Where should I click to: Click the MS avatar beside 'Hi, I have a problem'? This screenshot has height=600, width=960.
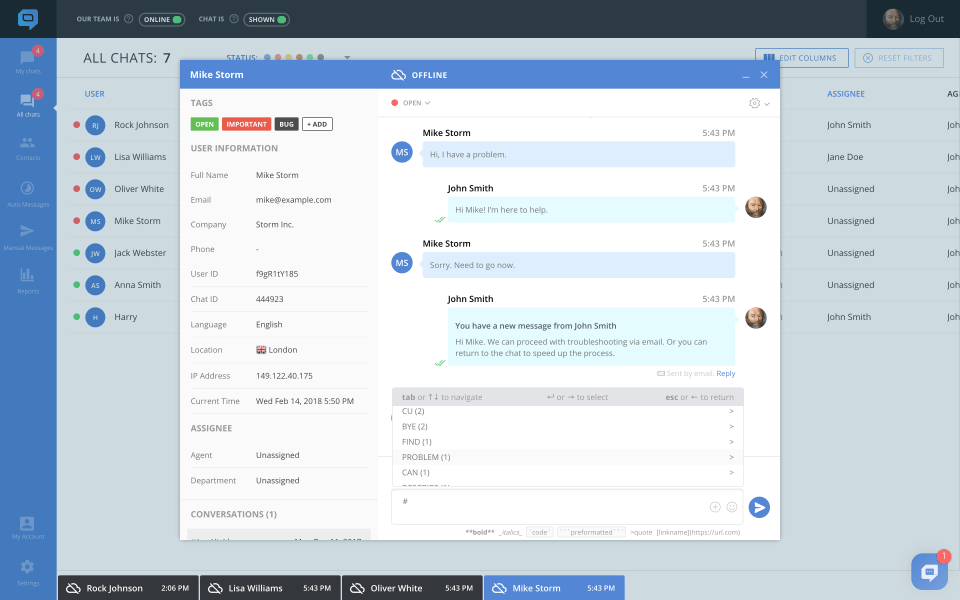tap(402, 152)
